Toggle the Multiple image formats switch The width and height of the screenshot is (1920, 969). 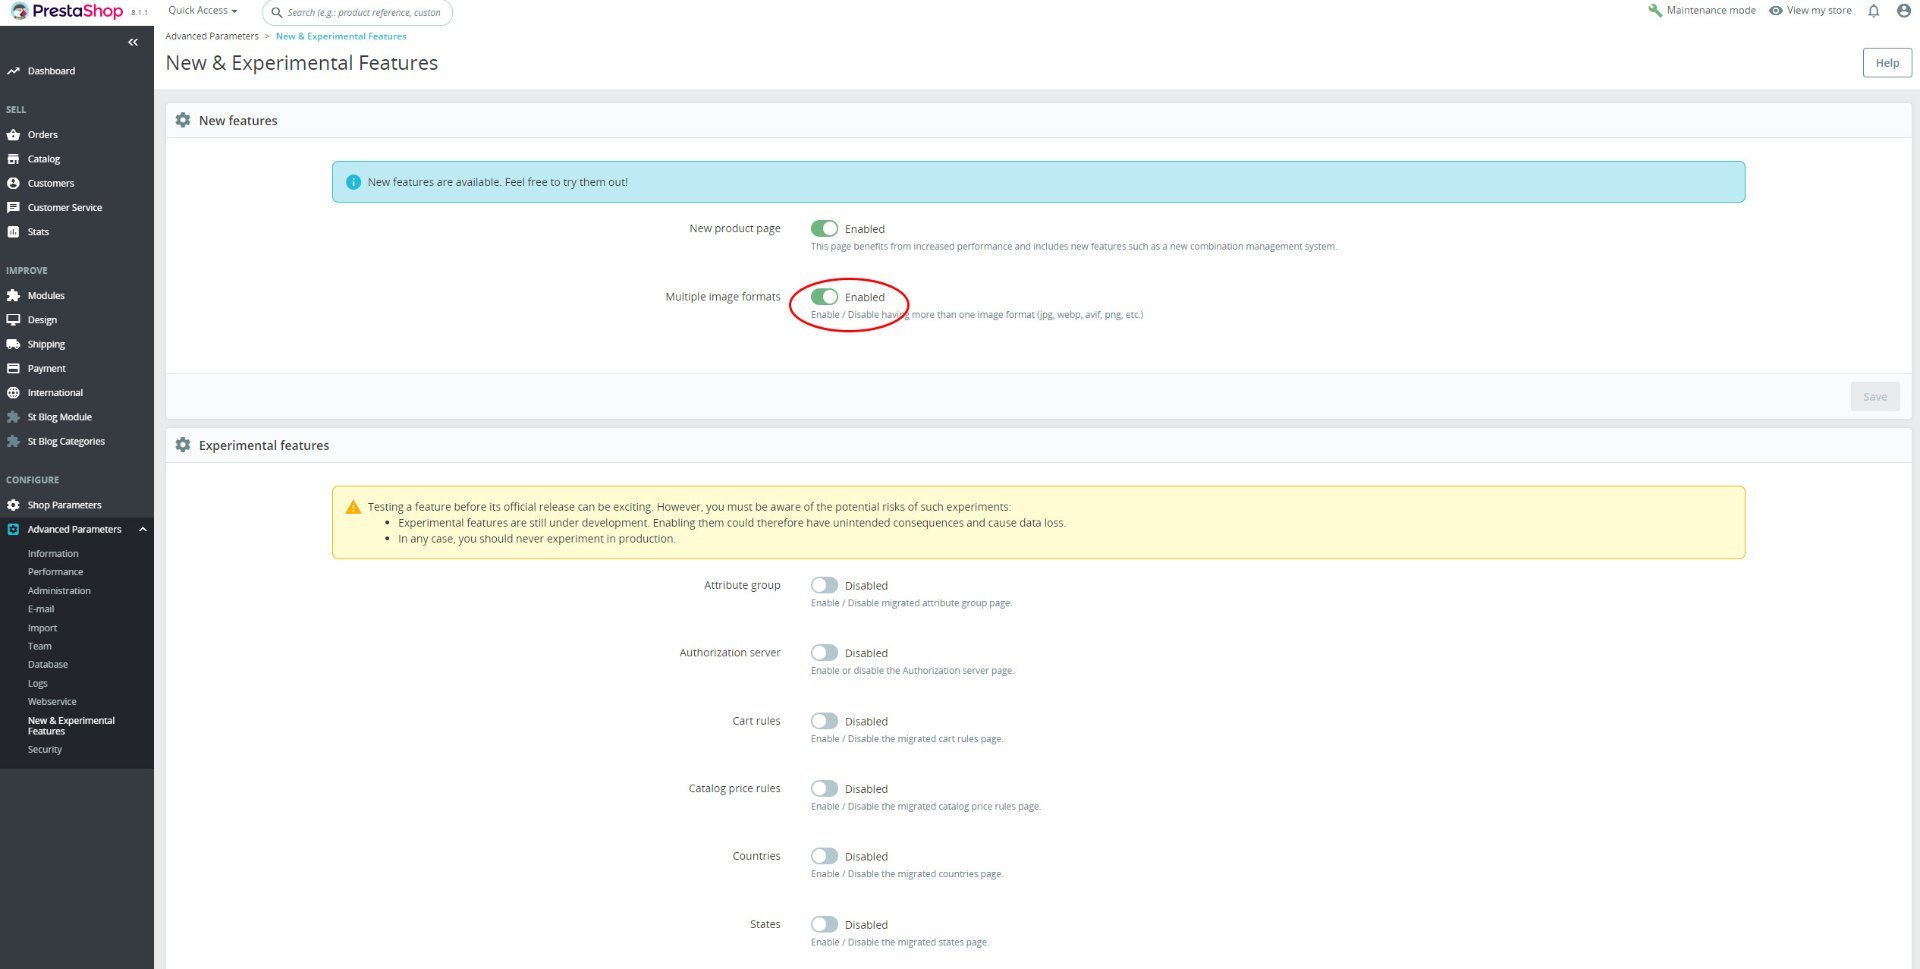point(824,297)
